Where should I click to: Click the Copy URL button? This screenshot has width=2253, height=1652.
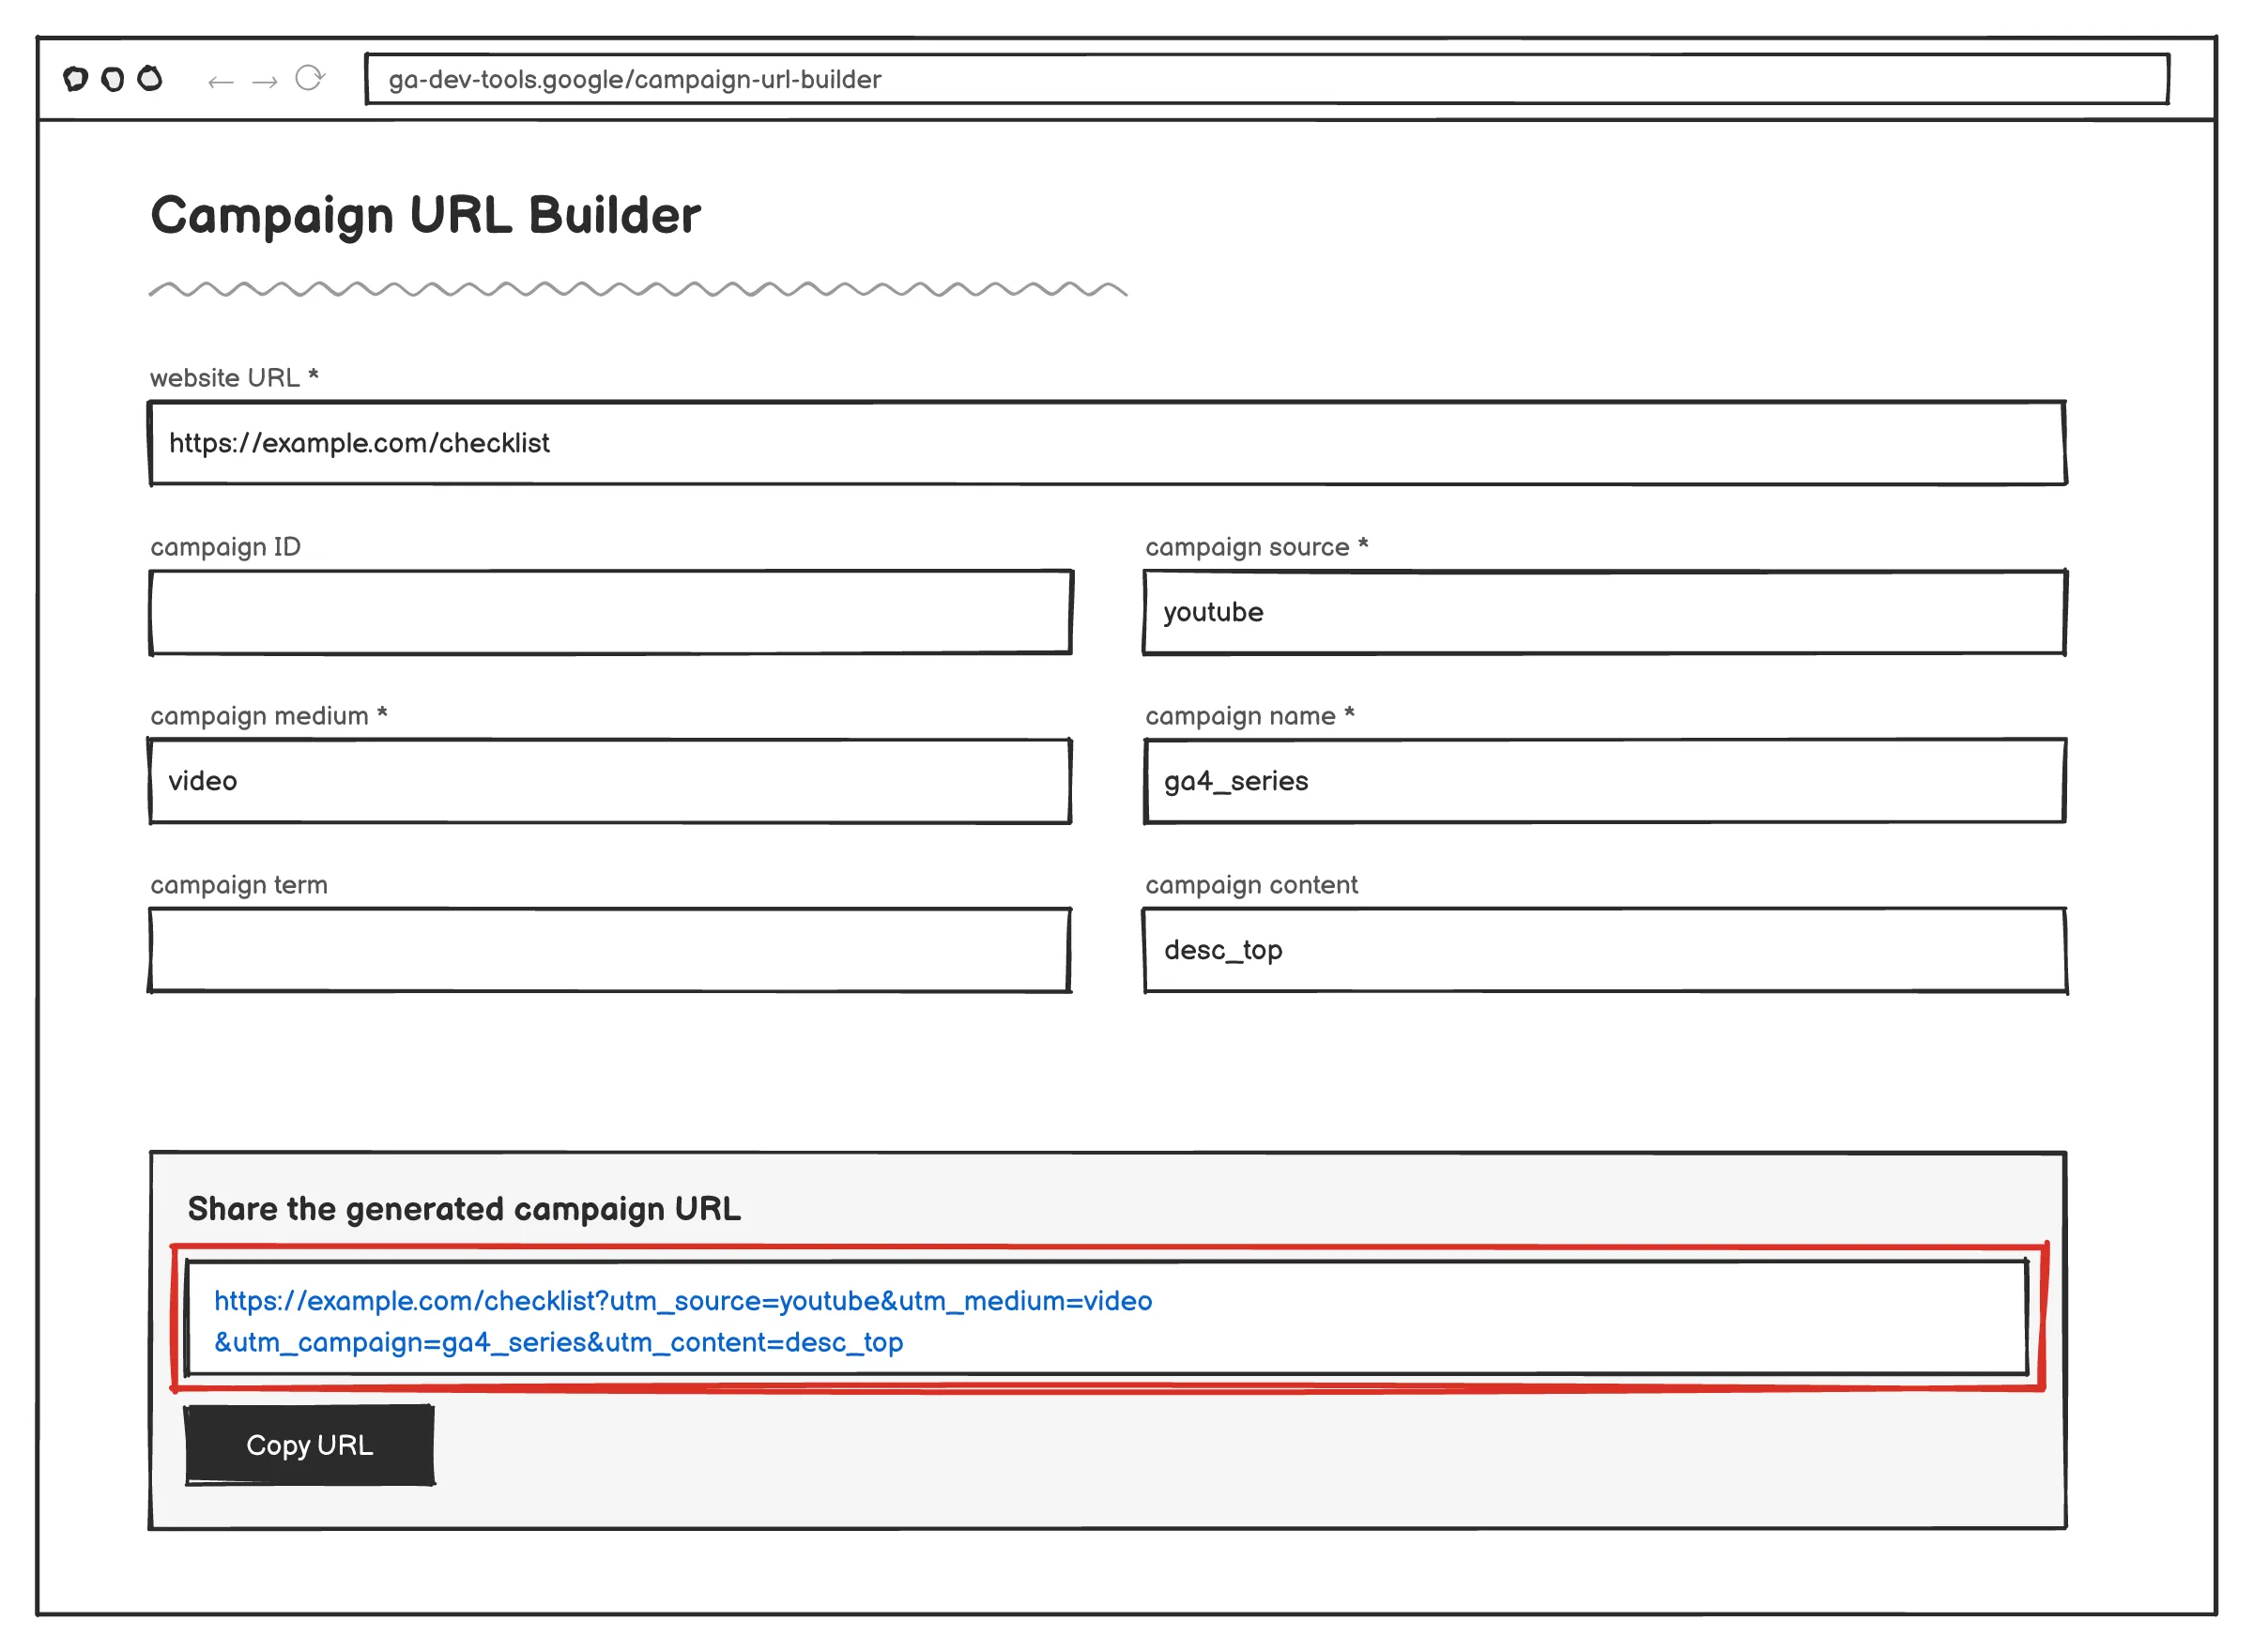click(310, 1446)
